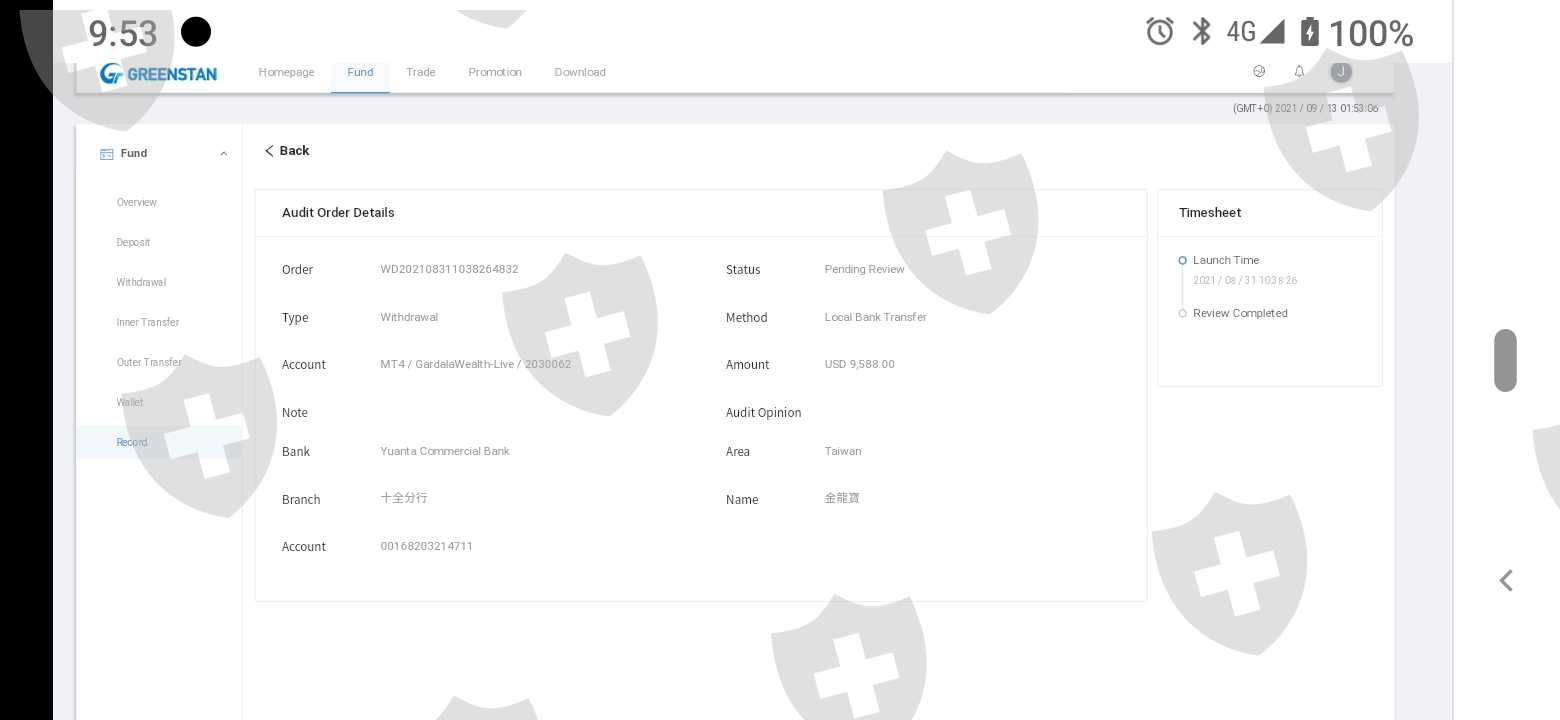
Task: Tap the alarm clock status icon
Action: pyautogui.click(x=1159, y=32)
